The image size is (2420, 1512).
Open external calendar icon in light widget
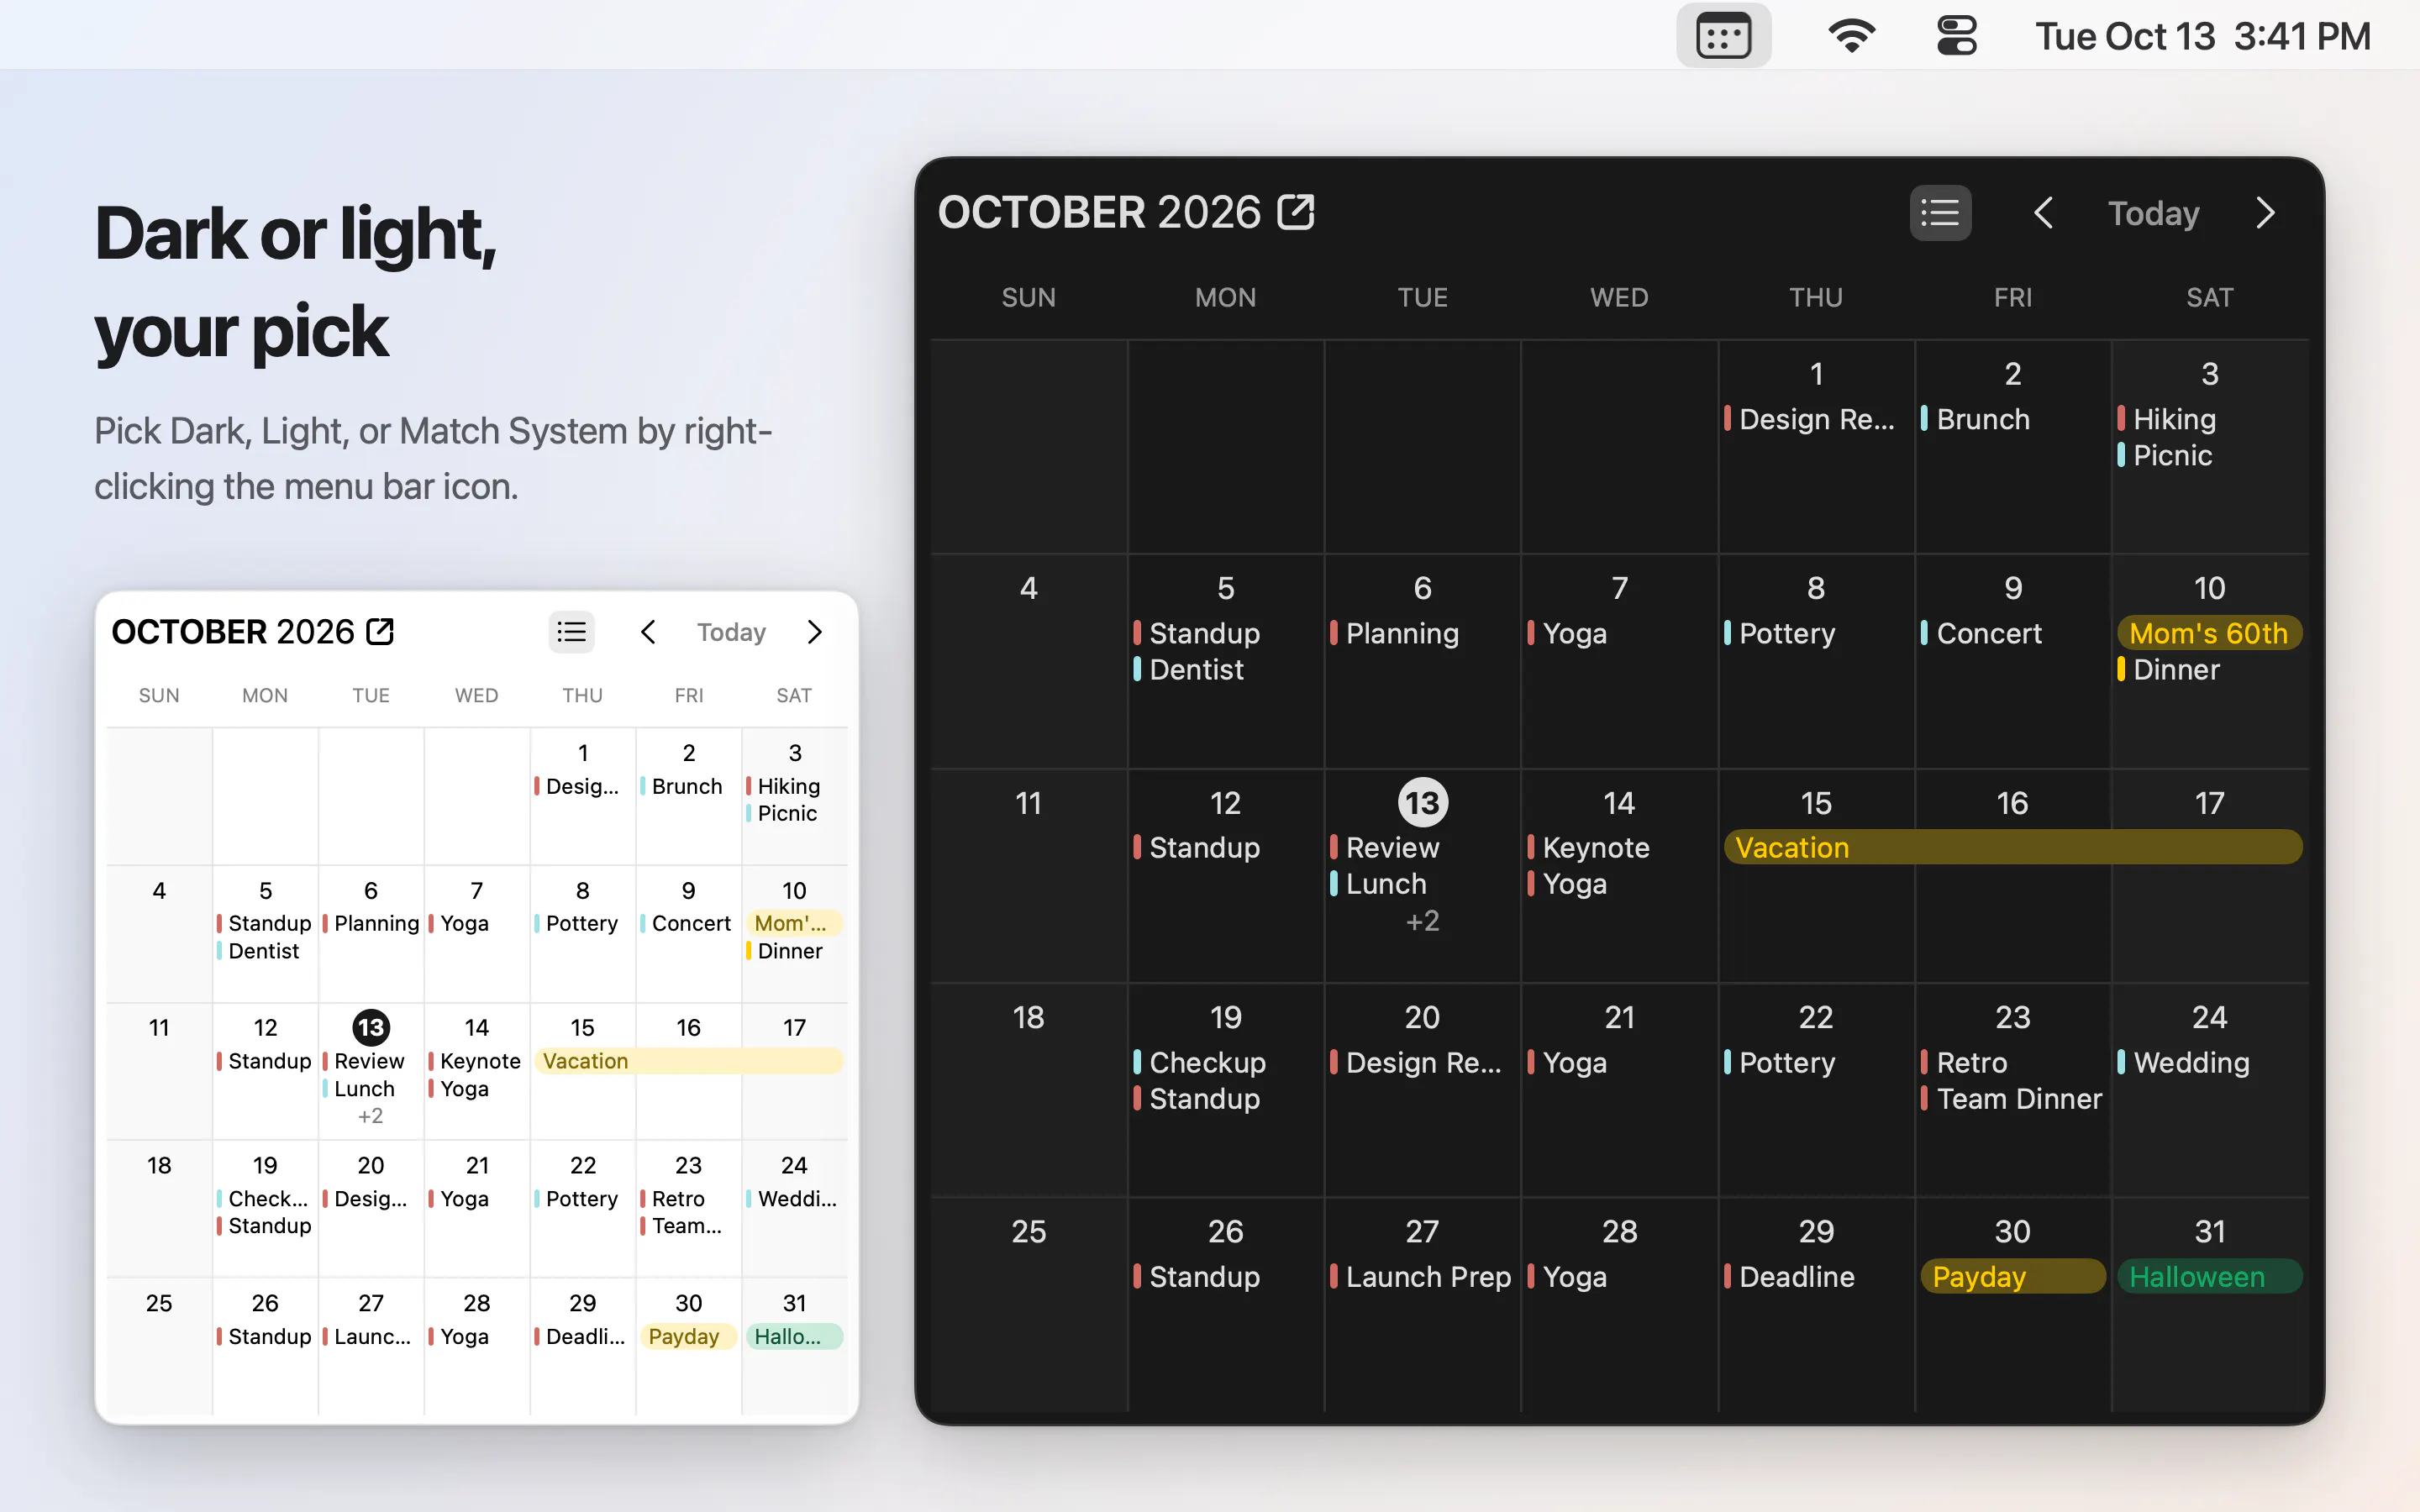pos(380,631)
